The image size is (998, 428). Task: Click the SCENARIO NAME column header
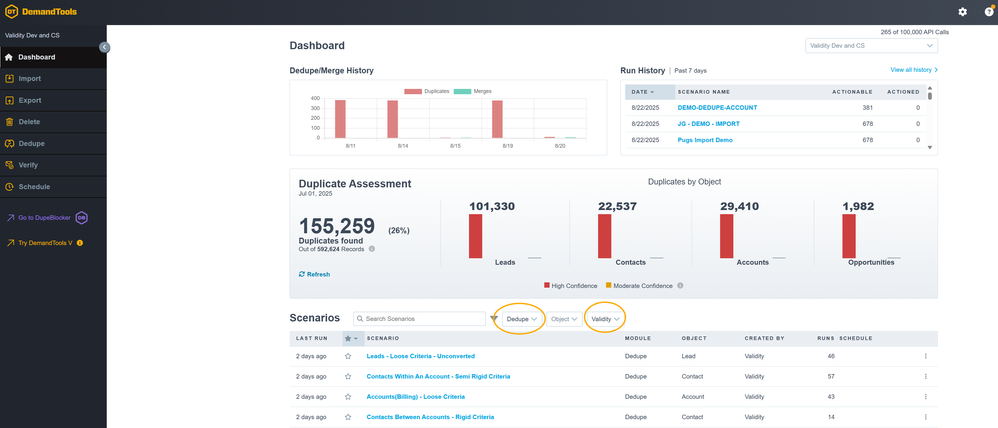[x=703, y=92]
